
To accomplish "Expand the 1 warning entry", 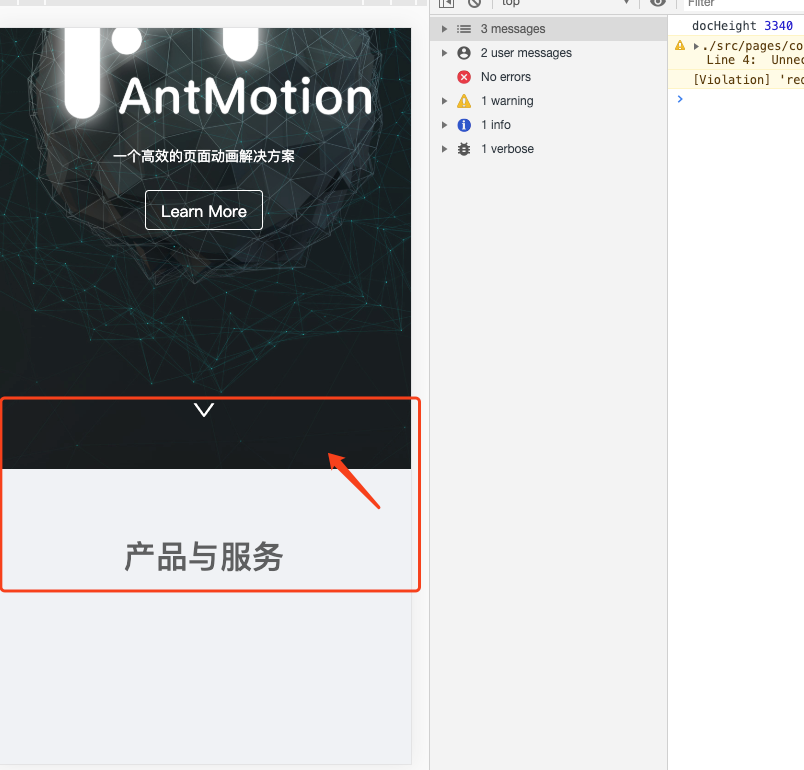I will (445, 101).
